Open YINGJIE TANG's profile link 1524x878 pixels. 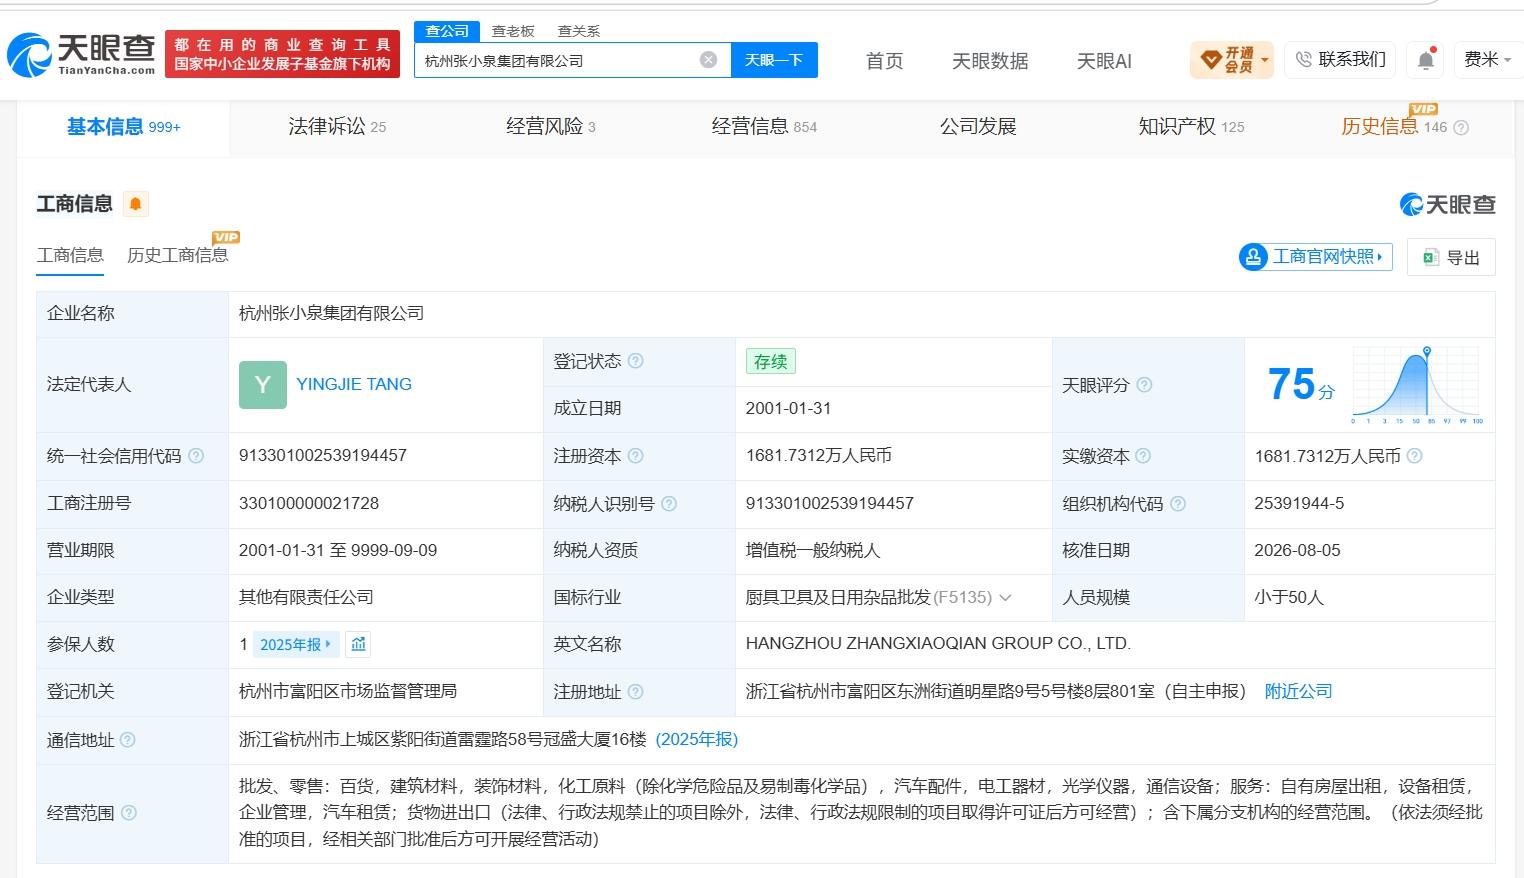[354, 384]
